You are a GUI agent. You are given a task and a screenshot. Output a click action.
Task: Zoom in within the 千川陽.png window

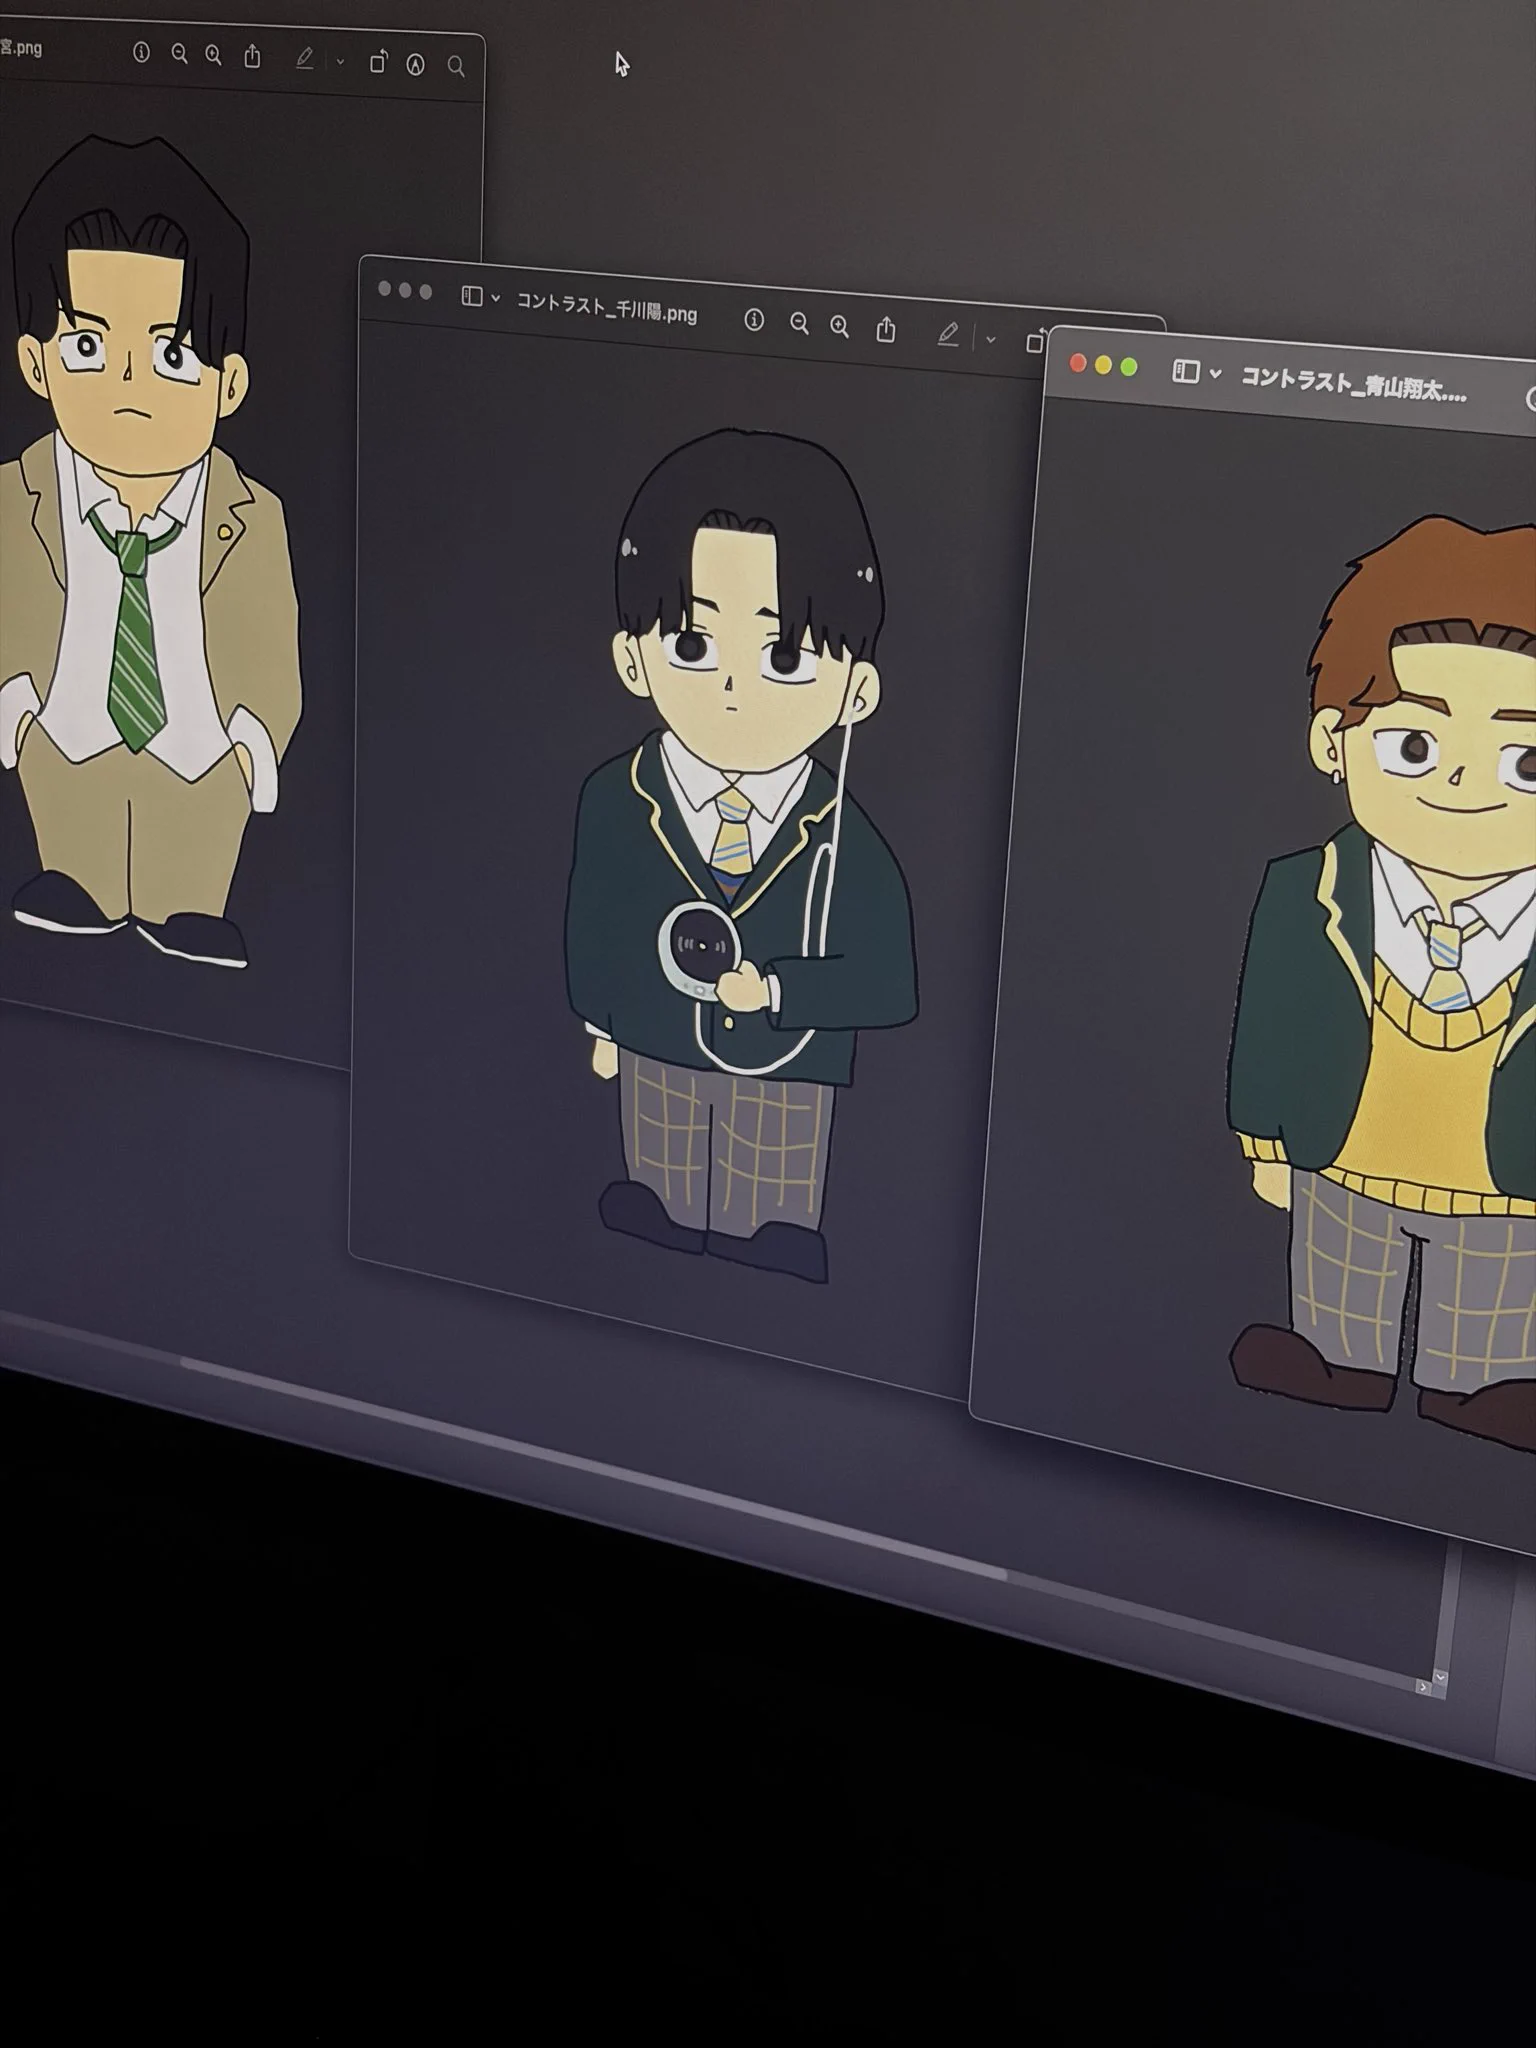839,326
